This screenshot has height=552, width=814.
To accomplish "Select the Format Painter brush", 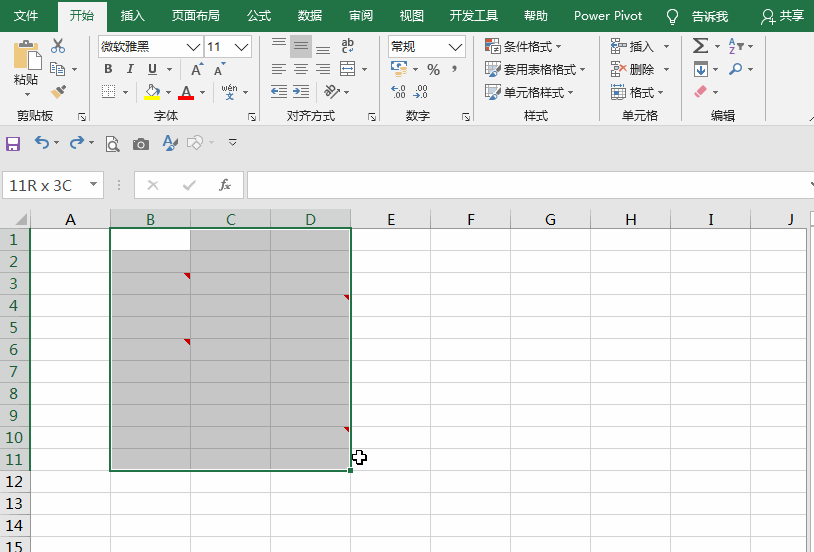I will (x=58, y=92).
